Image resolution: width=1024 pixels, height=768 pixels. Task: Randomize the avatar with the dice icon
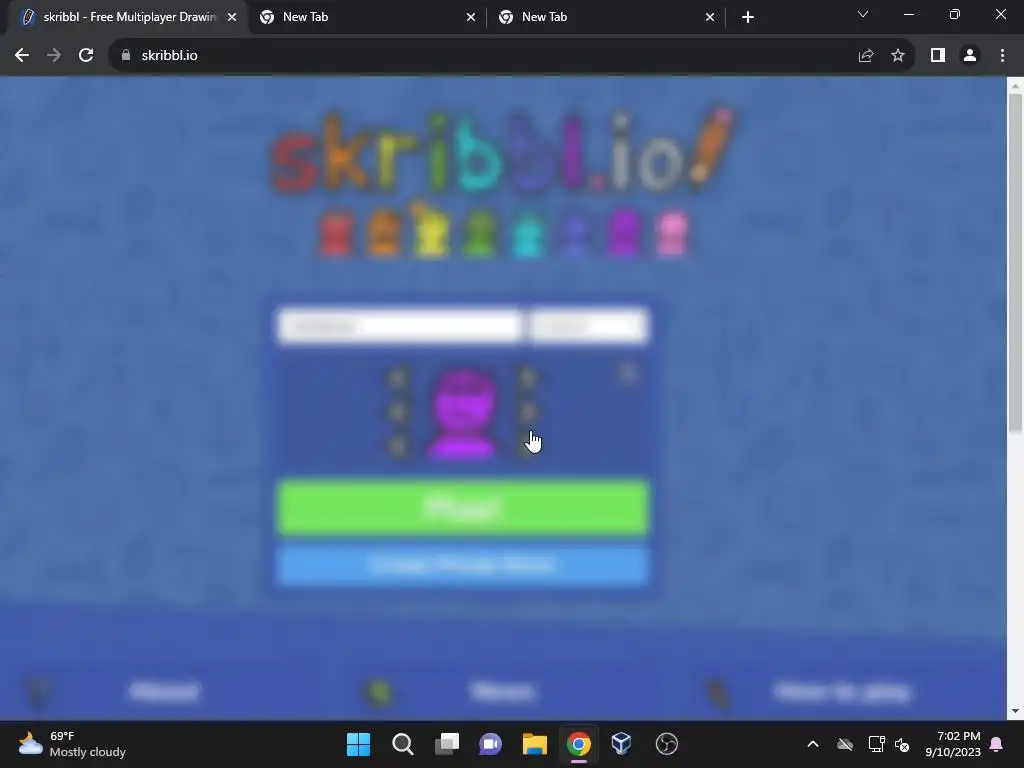tap(628, 374)
